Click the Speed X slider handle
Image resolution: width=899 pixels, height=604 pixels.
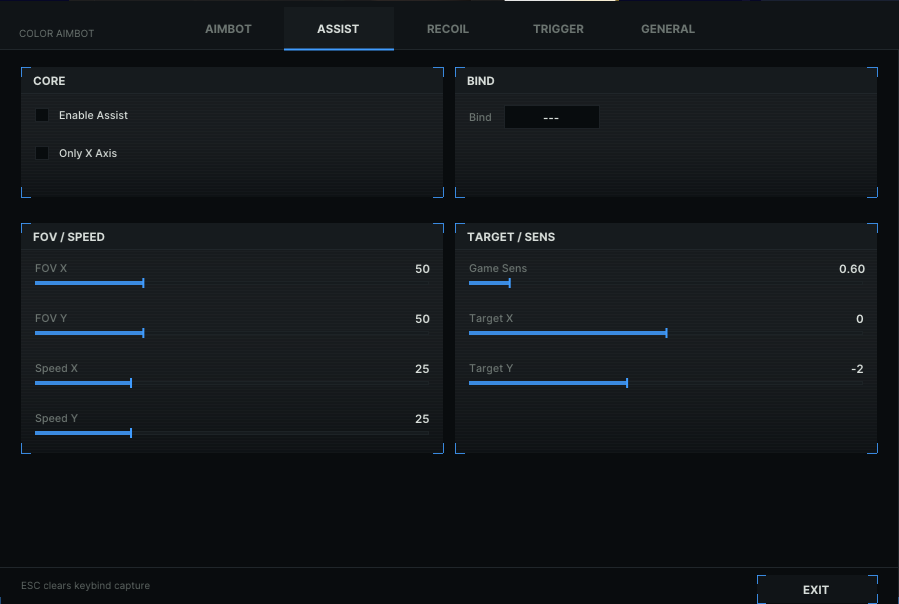coord(131,383)
